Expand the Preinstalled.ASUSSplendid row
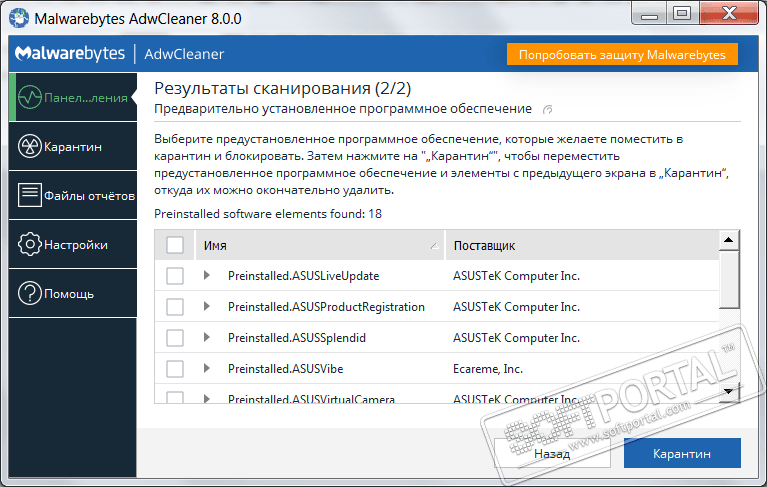The image size is (767, 487). click(207, 337)
